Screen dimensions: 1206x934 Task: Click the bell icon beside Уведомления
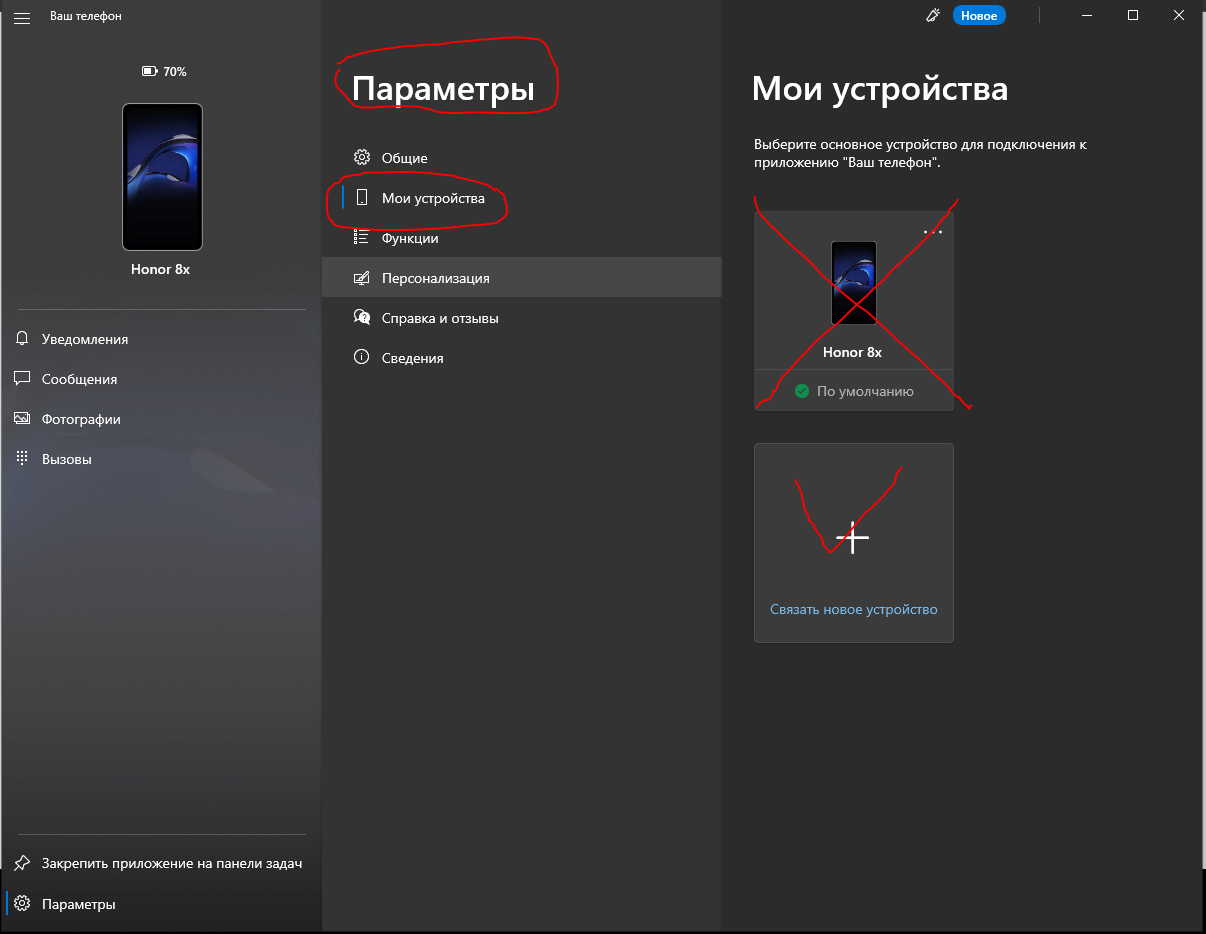[22, 339]
